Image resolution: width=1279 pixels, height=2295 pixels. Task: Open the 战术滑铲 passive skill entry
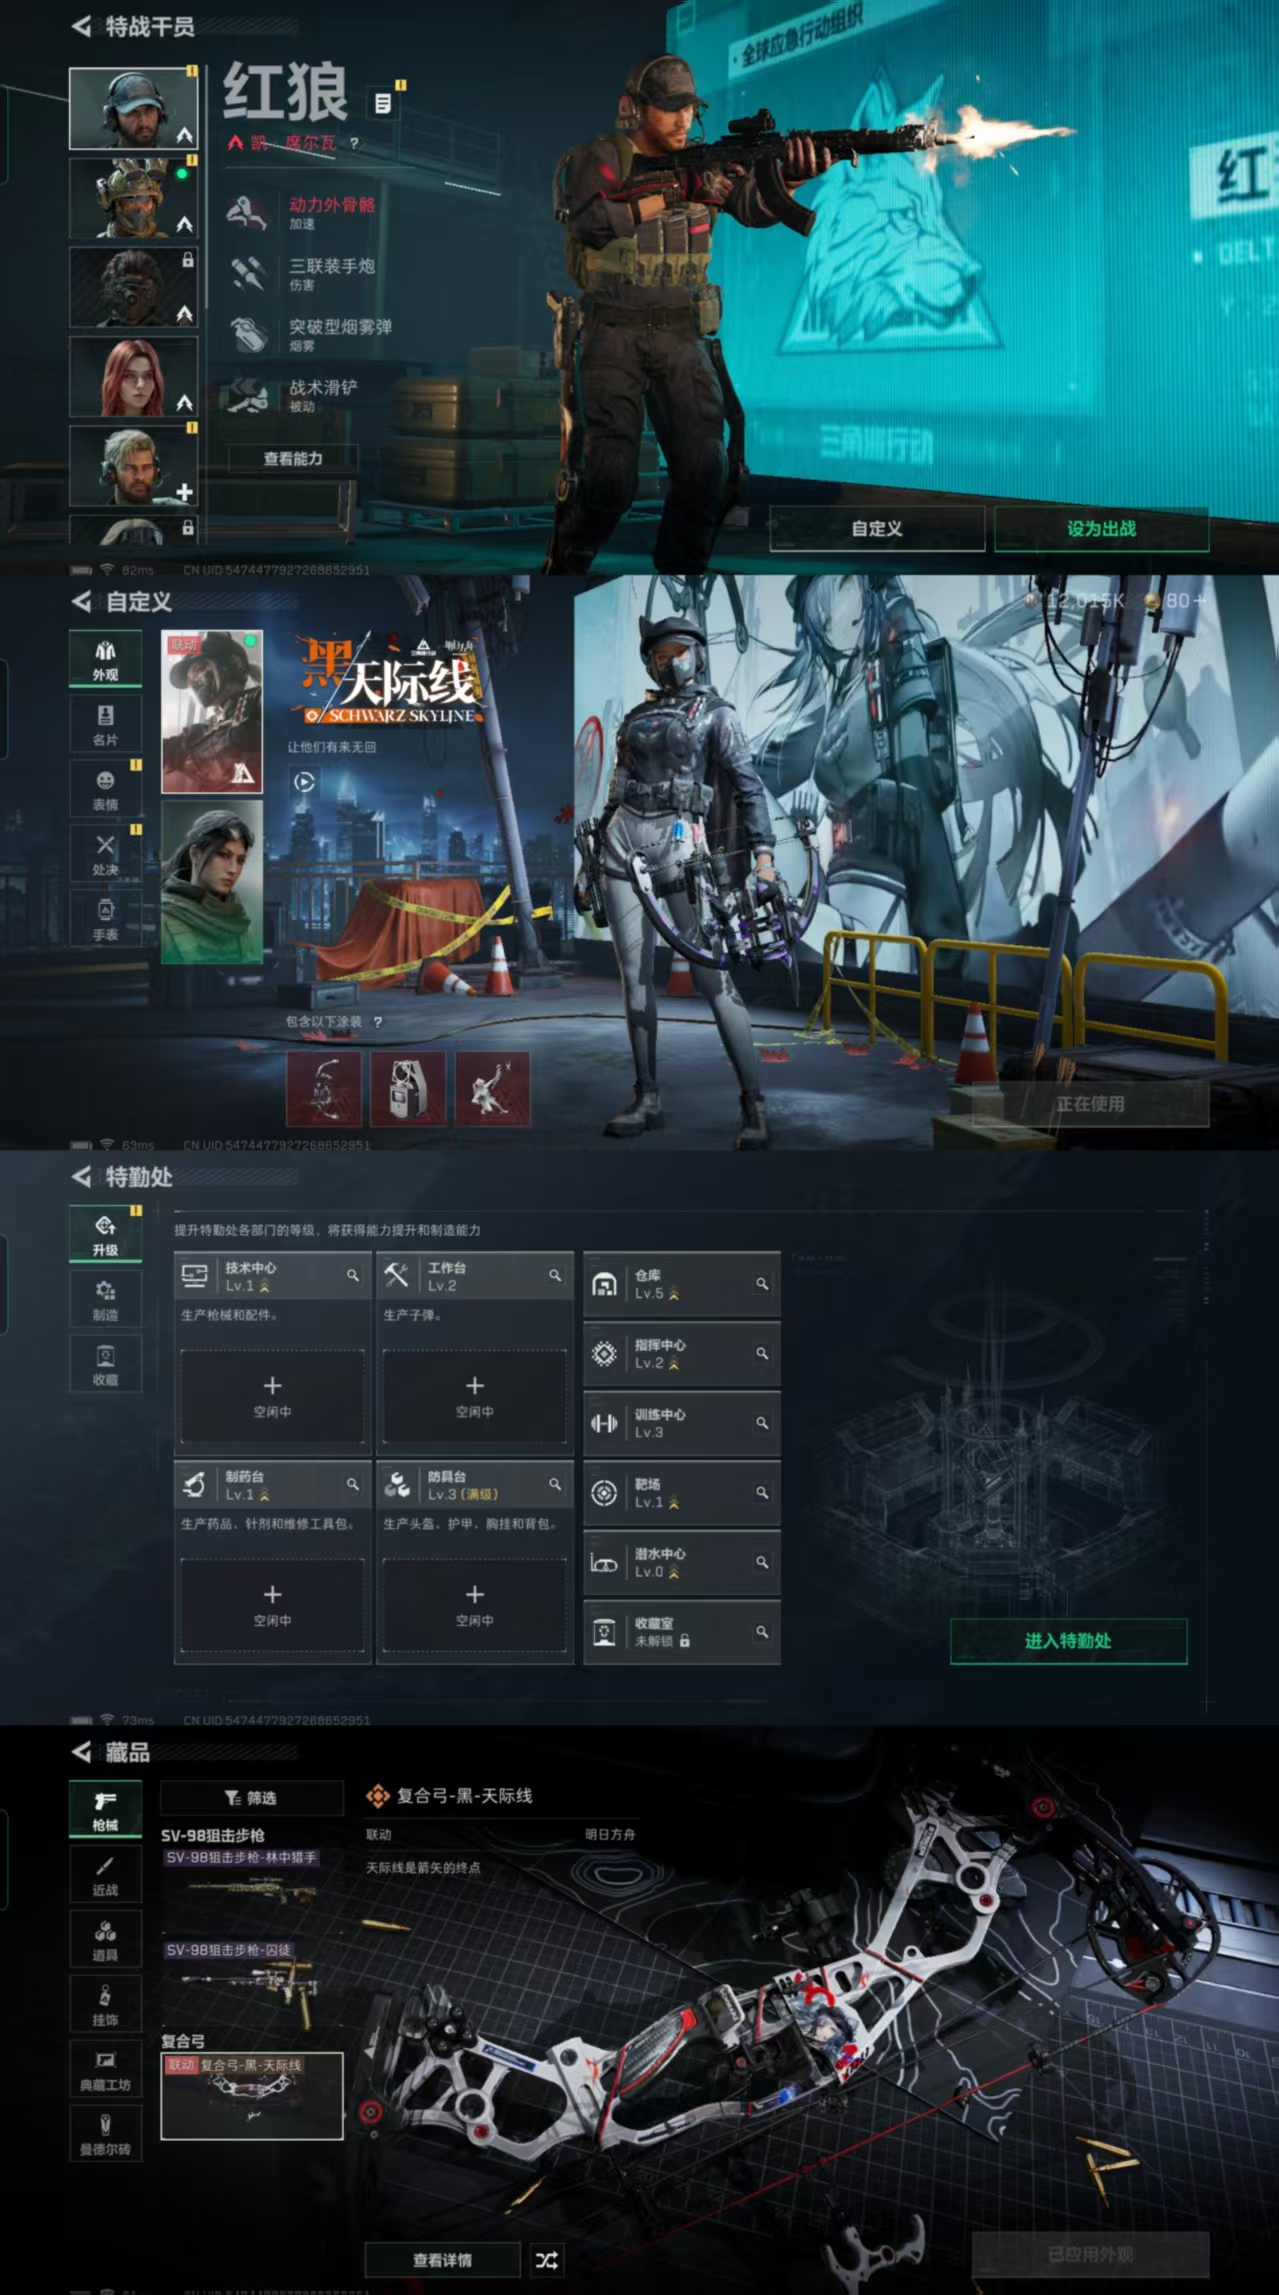292,395
